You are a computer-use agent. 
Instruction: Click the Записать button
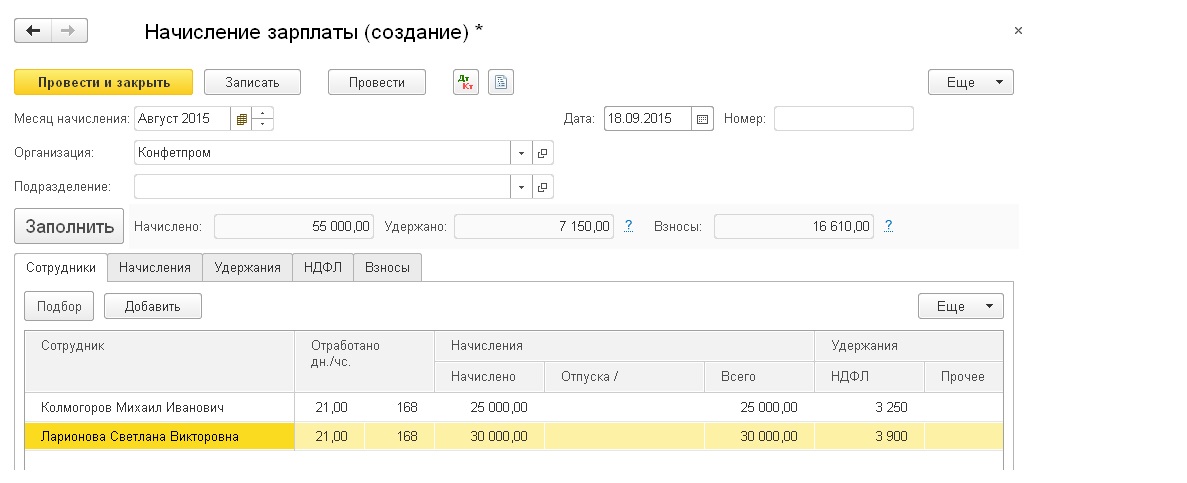[252, 83]
